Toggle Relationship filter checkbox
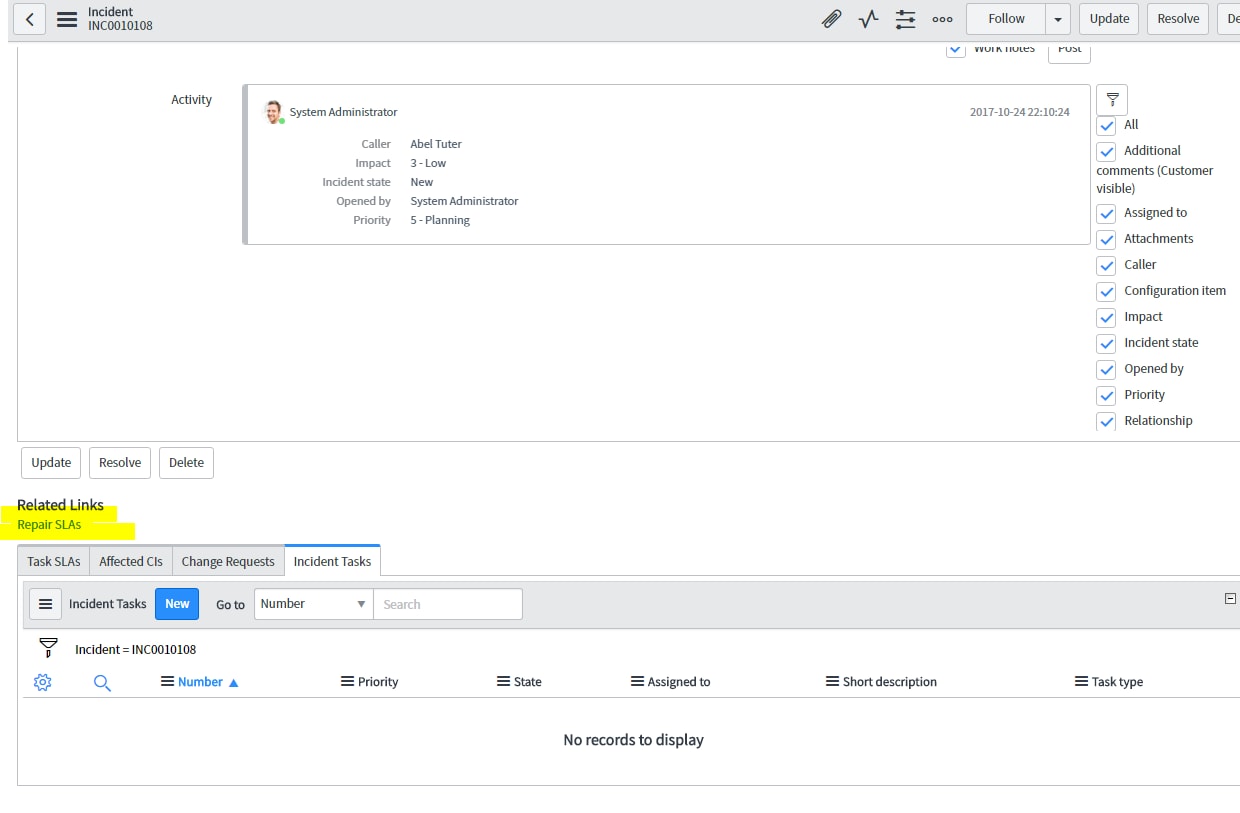Screen dimensions: 1240x813 tap(1106, 422)
